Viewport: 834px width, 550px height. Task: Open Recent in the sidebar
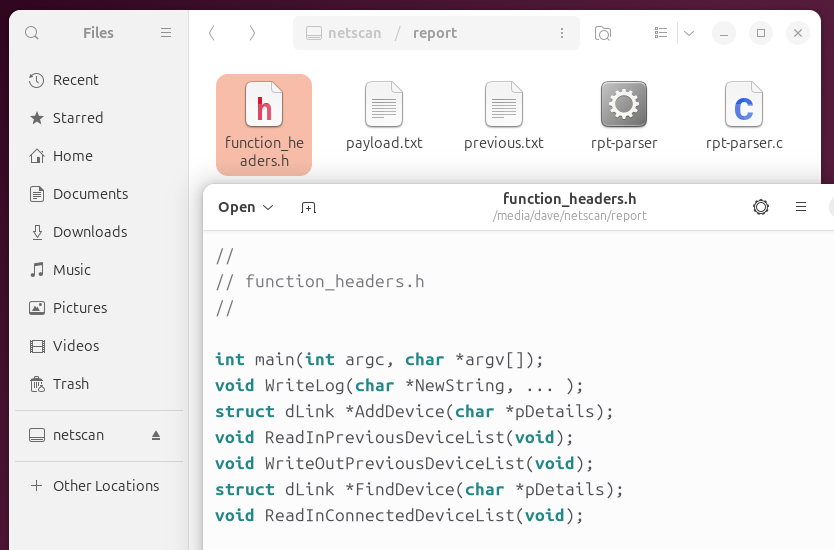coord(99,80)
